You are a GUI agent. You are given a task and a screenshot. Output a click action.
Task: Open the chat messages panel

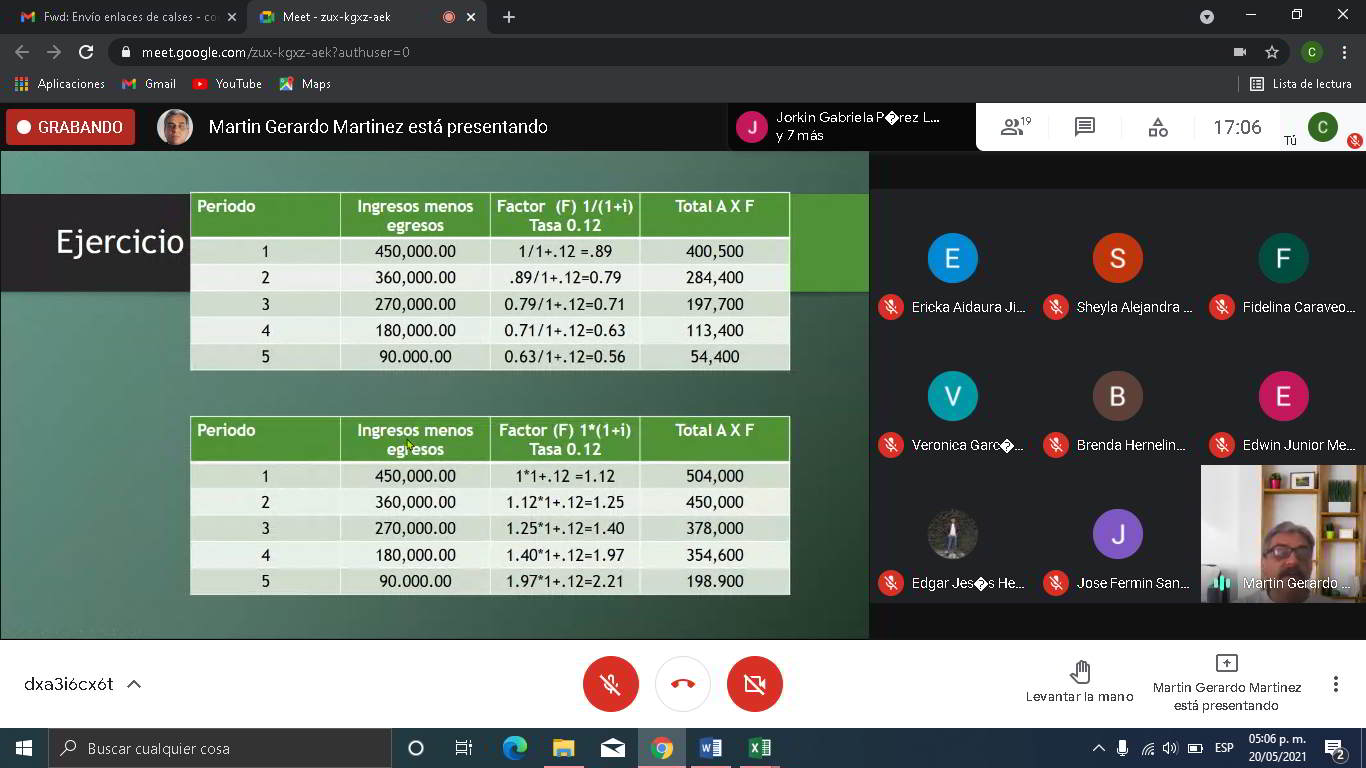(1084, 127)
